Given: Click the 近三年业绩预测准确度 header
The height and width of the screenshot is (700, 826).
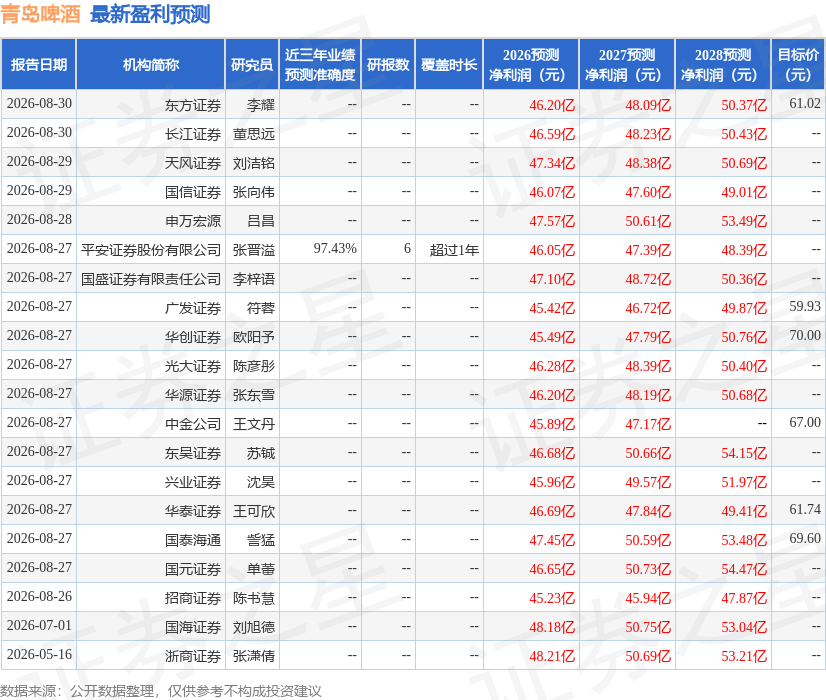Looking at the screenshot, I should click(x=320, y=64).
